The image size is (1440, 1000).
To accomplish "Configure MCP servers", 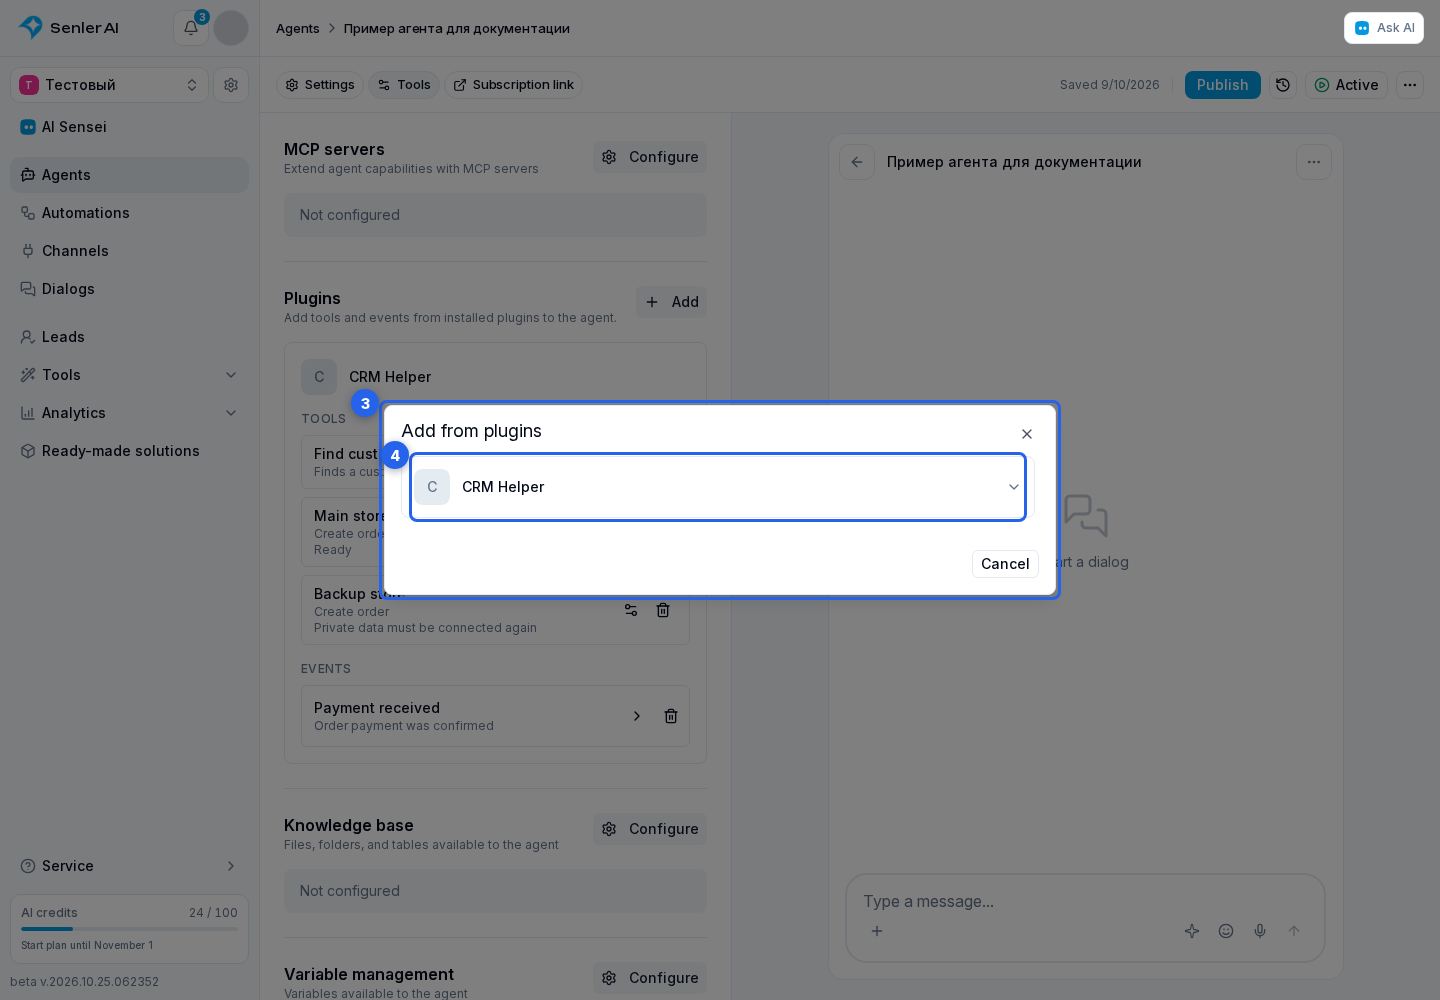I will (x=650, y=157).
